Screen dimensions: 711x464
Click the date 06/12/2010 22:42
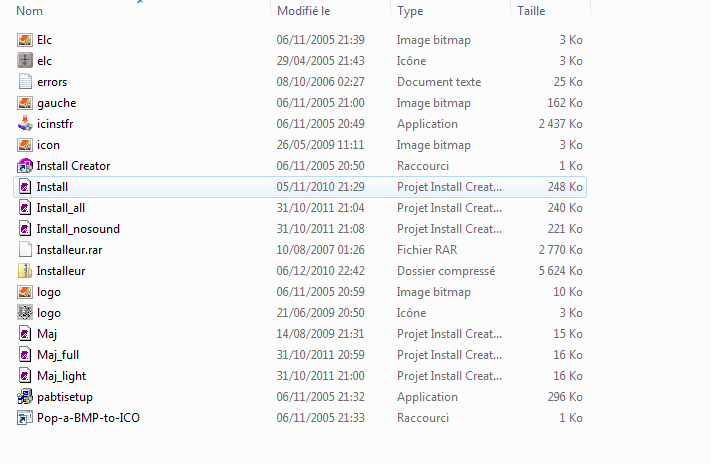[321, 271]
